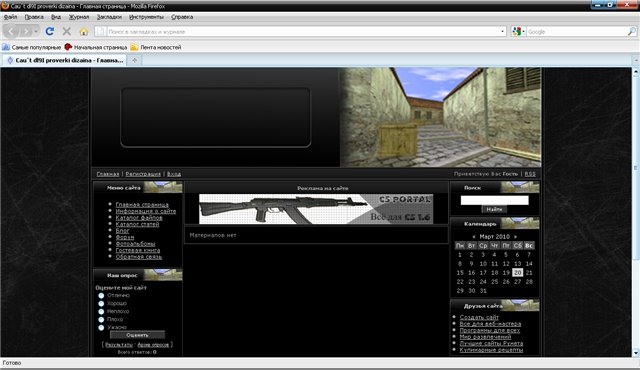Open 'Информация о сайте' in the site menu
This screenshot has height=370, width=640.
[146, 211]
